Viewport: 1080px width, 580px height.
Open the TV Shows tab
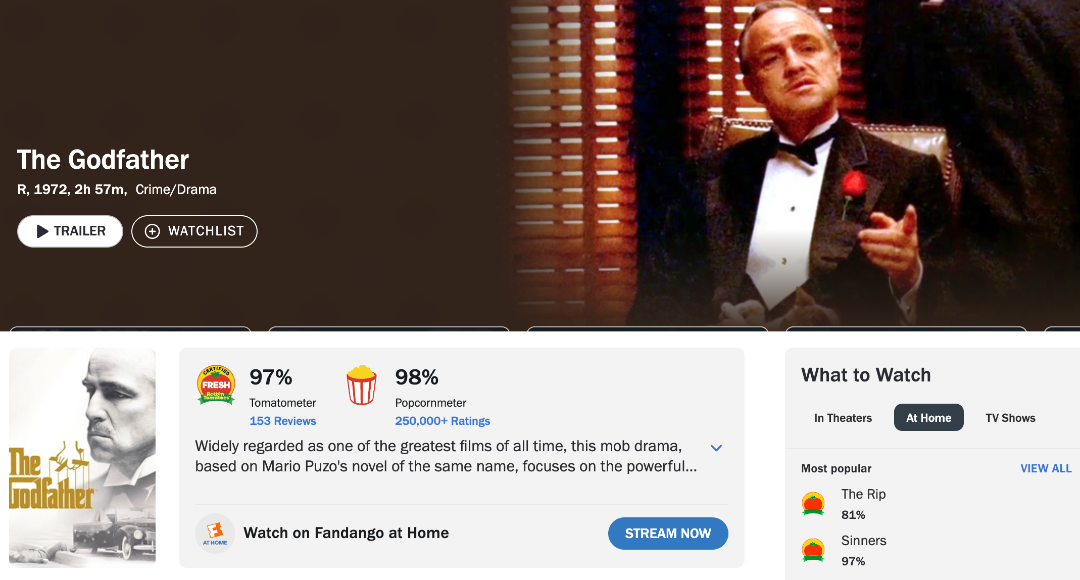[x=1010, y=418]
